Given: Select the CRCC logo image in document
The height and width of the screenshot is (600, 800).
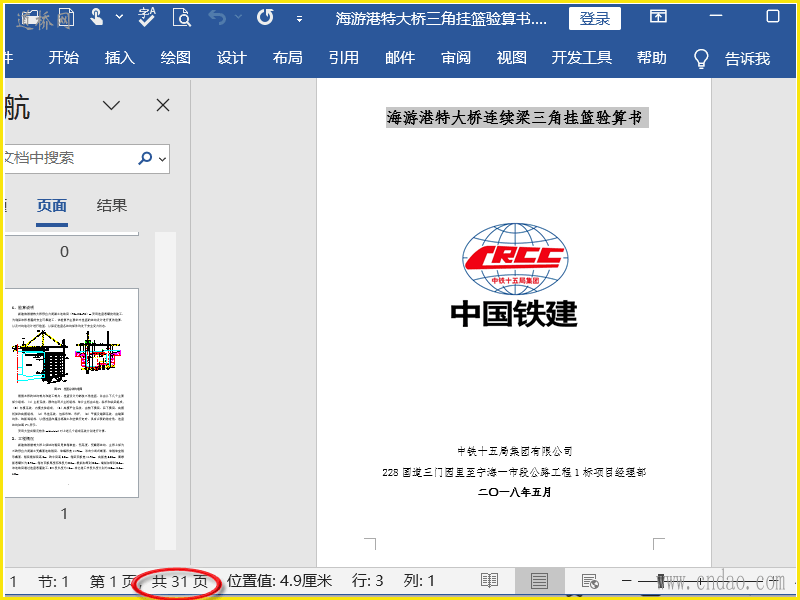Looking at the screenshot, I should pos(514,260).
